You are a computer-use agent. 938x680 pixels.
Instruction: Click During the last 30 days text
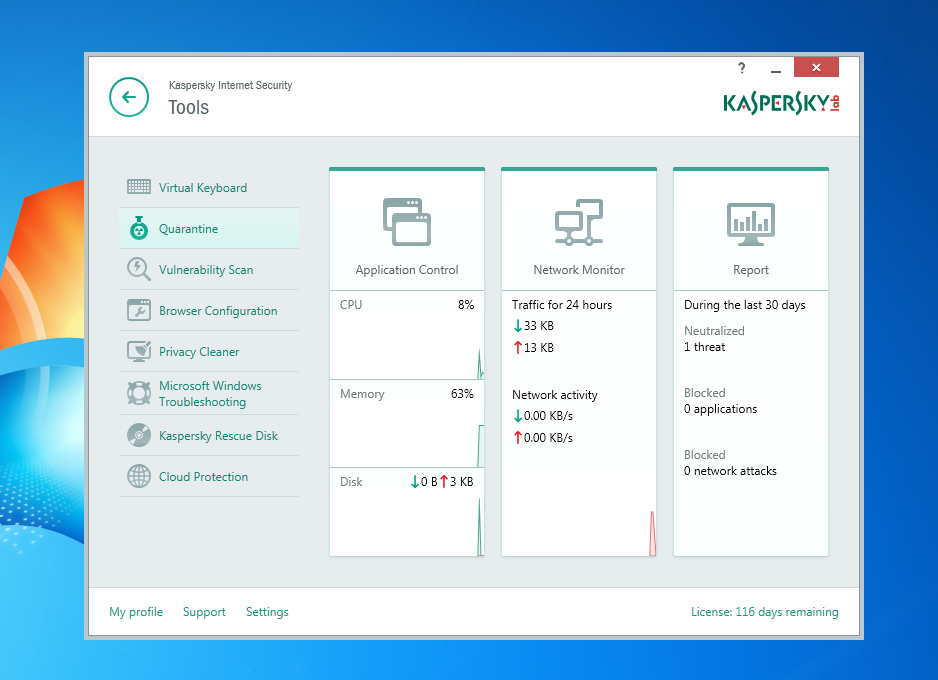tap(745, 305)
